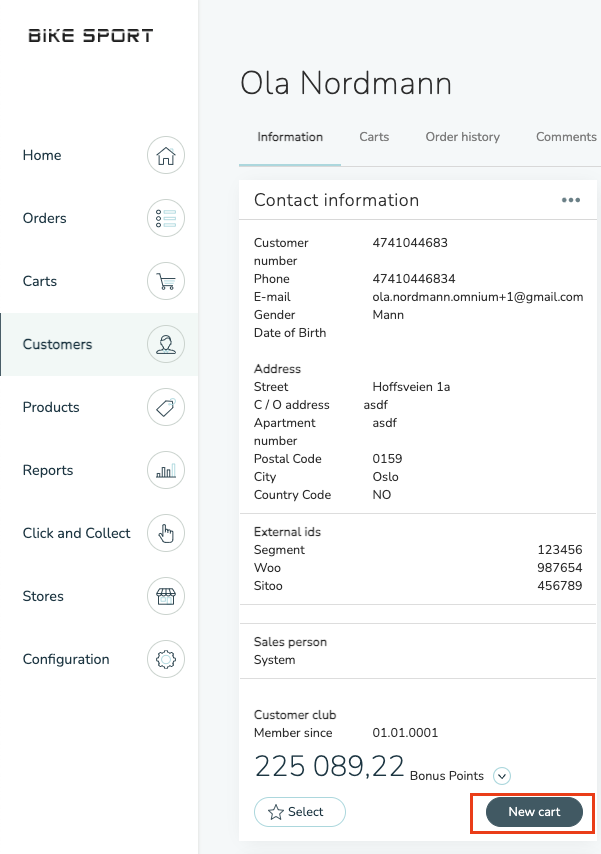Click the New cart button

531,813
